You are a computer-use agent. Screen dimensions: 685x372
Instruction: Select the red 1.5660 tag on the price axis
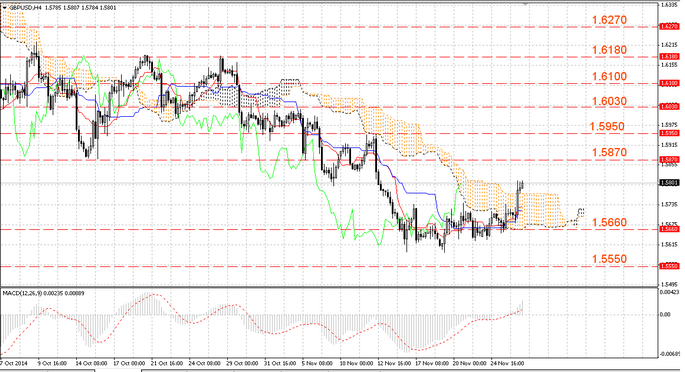point(669,229)
